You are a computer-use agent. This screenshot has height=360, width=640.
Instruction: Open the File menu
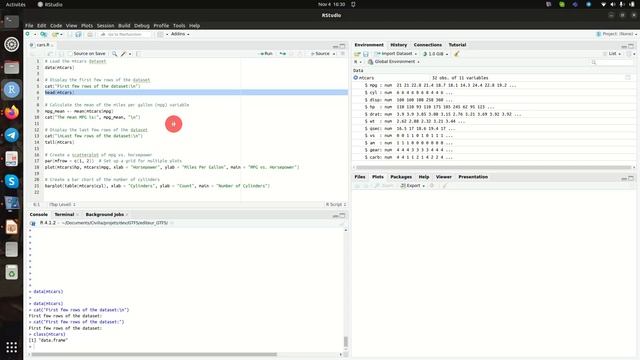coord(29,25)
